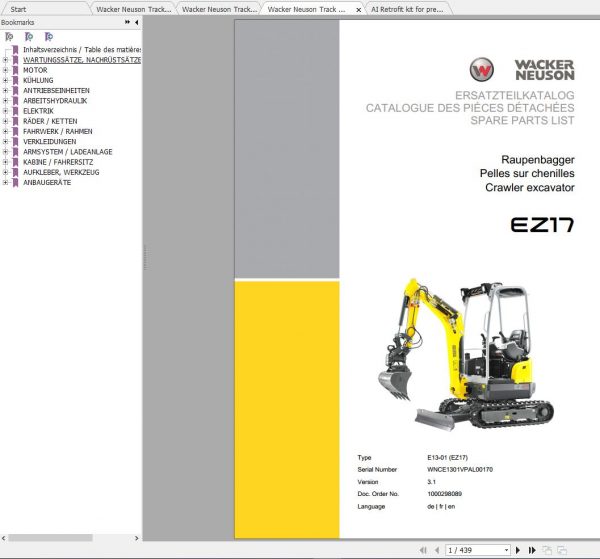Expand the WARTUNGSSÄTZE bookmark node
This screenshot has height=559, width=600.
tap(5, 60)
